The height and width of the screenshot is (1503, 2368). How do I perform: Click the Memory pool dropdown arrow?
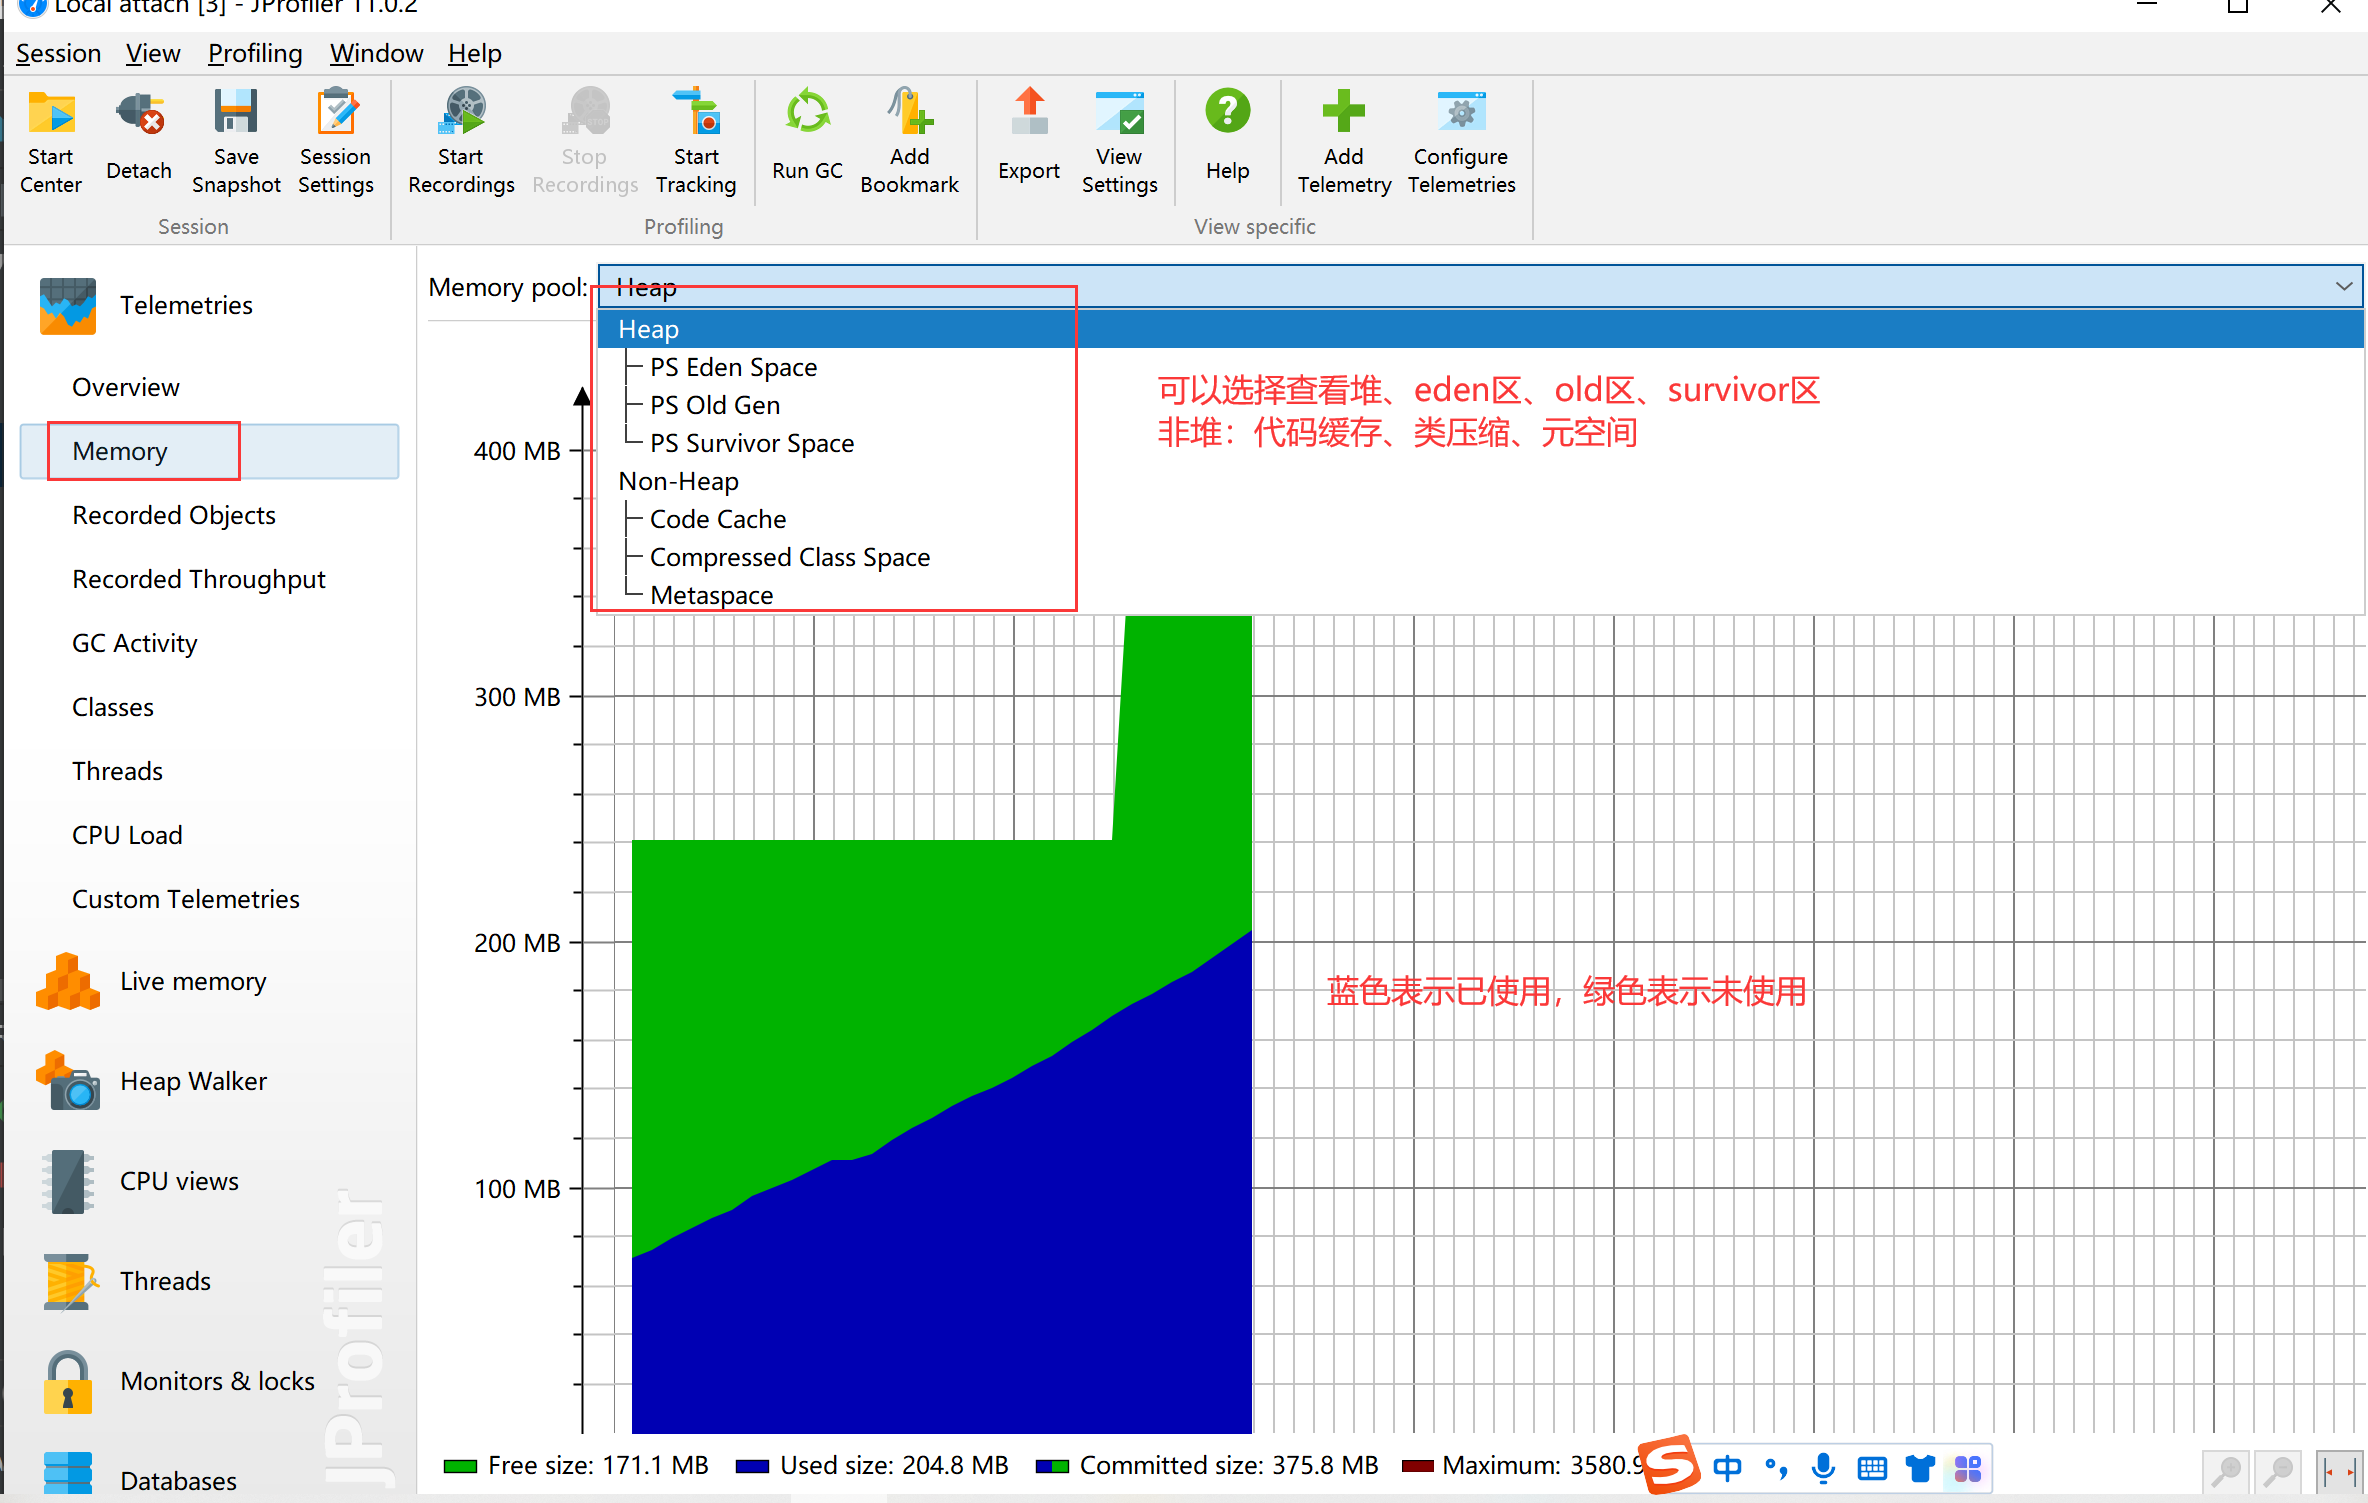[2342, 288]
